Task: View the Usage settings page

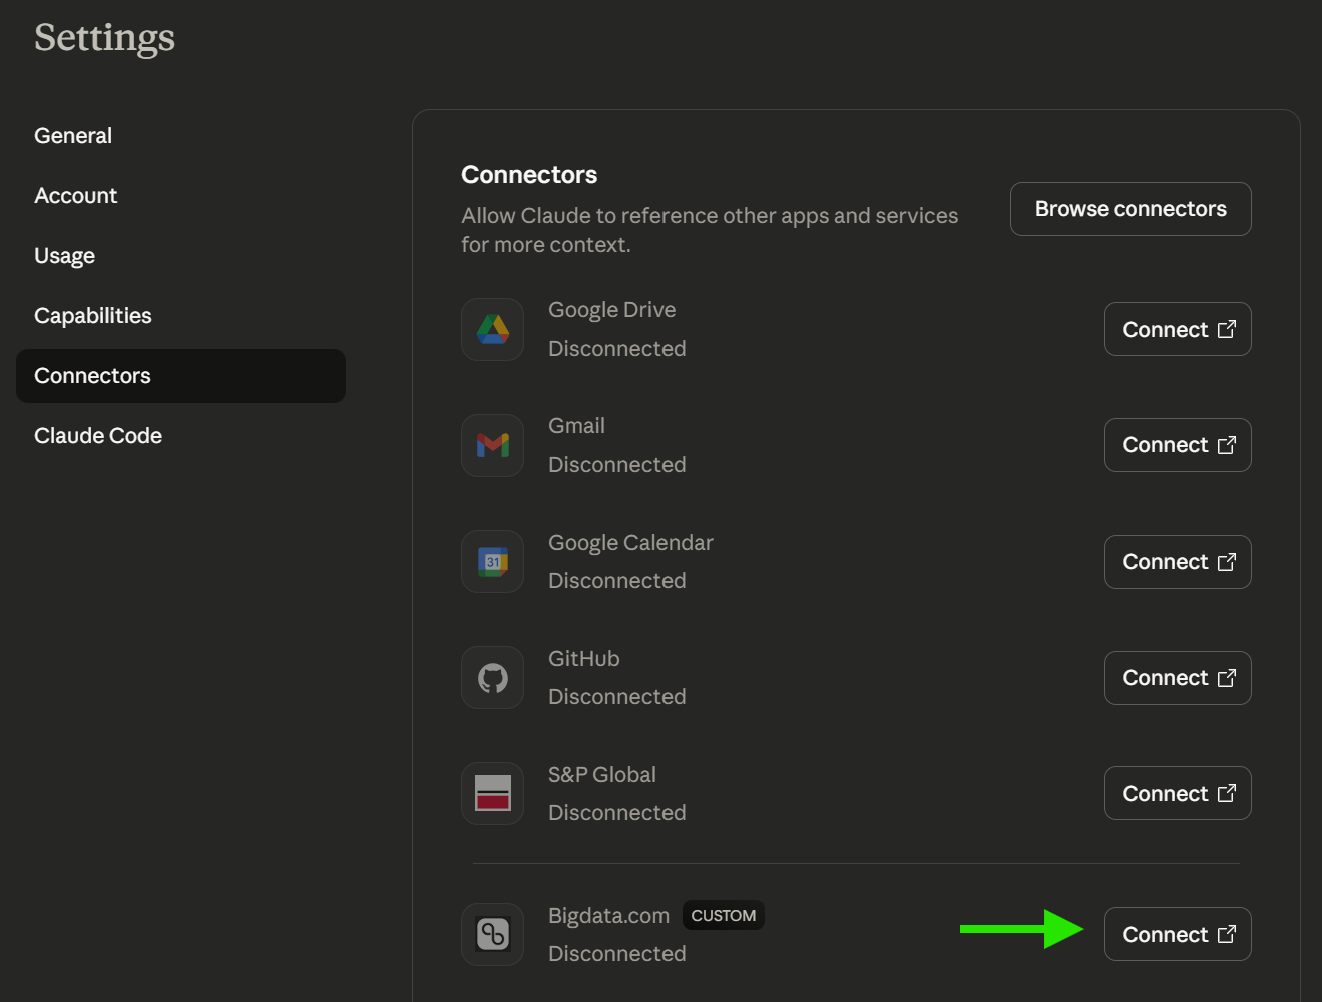Action: tap(64, 255)
